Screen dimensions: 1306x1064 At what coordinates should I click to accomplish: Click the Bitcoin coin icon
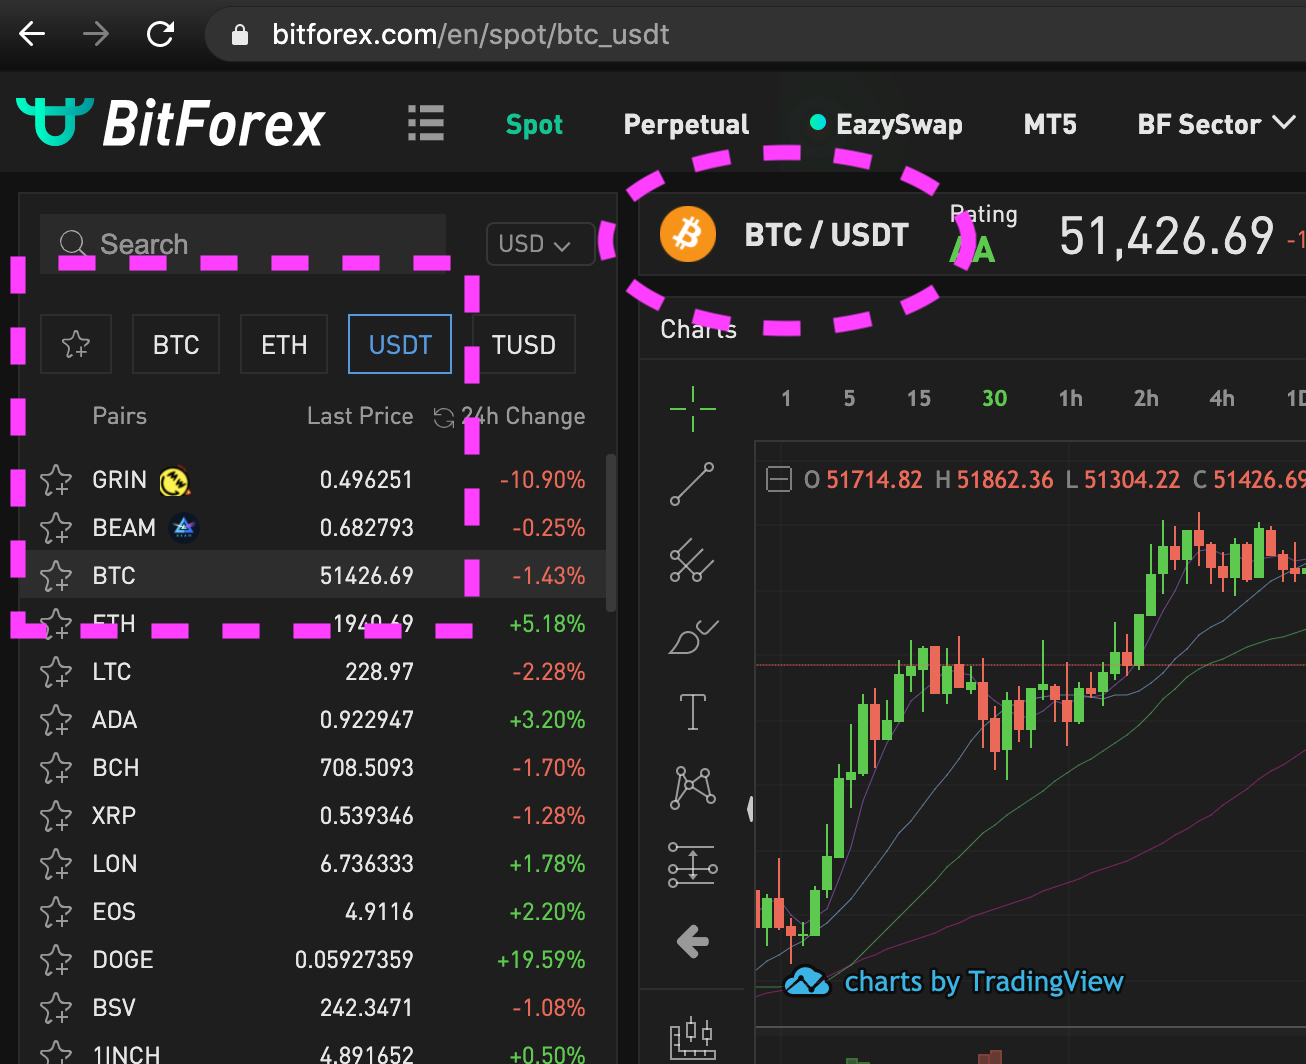[x=688, y=234]
